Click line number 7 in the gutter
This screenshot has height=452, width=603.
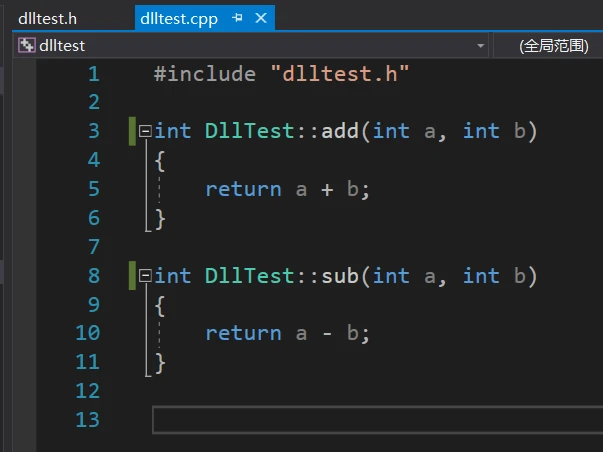[x=93, y=246]
